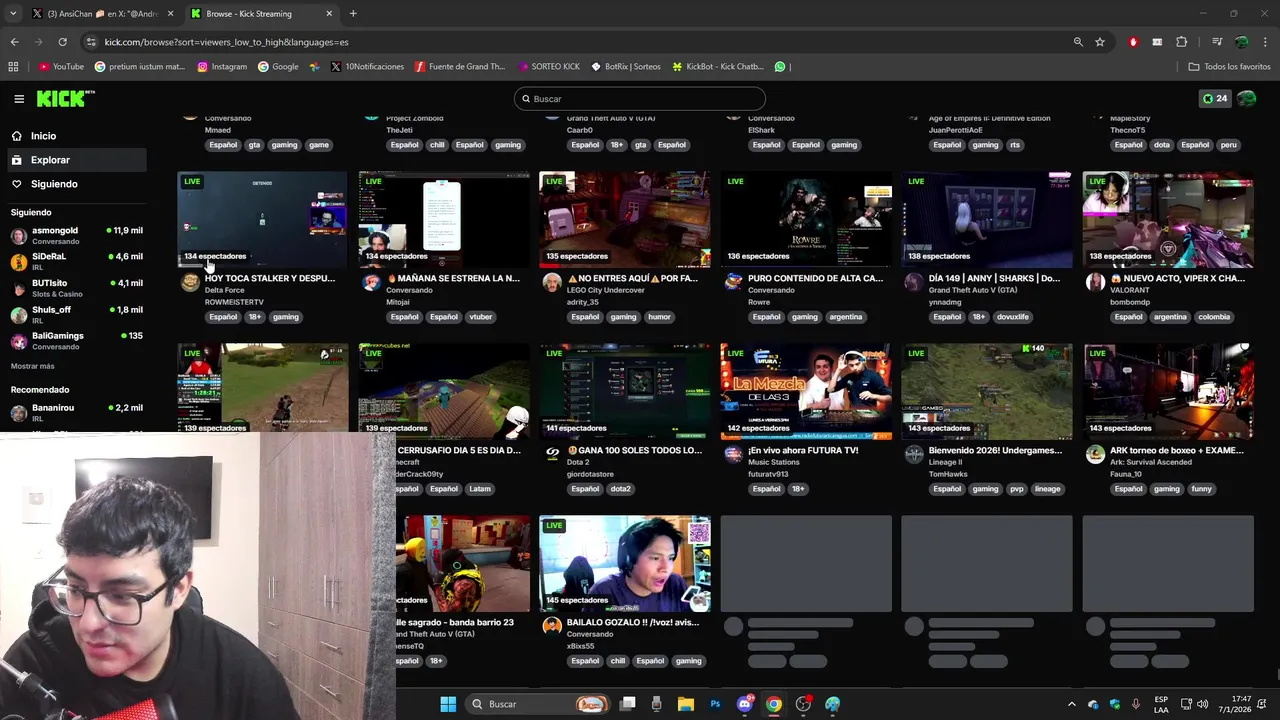Open the Todos los favoritos folder
The width and height of the screenshot is (1280, 720).
1229,67
